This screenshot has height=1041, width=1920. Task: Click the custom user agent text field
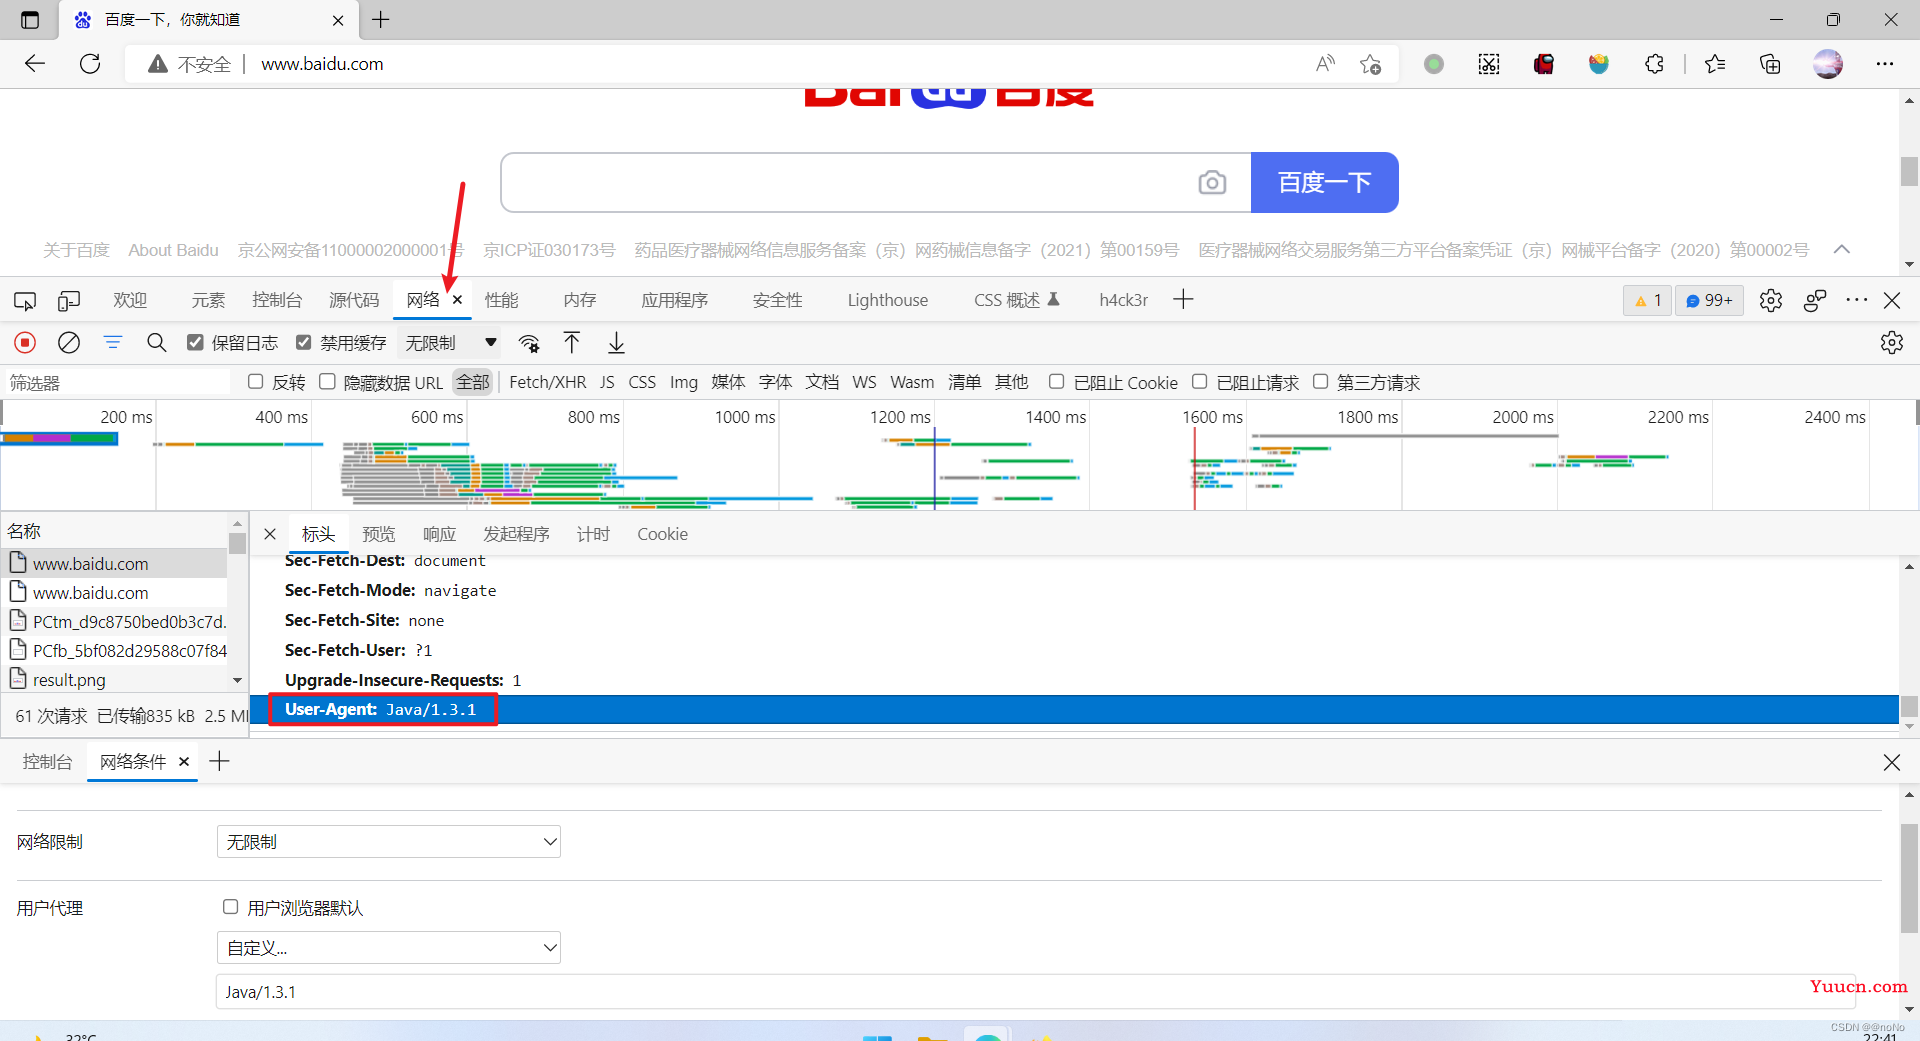pyautogui.click(x=1036, y=992)
